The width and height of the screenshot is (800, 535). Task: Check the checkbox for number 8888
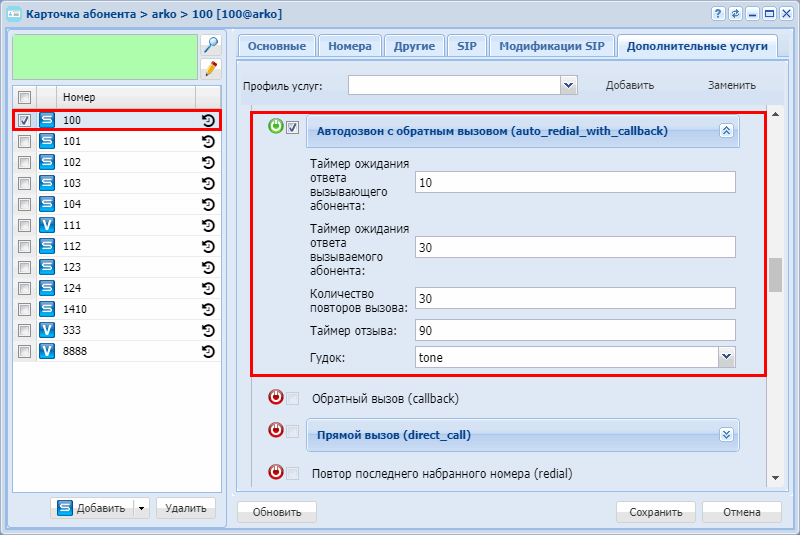tap(24, 351)
